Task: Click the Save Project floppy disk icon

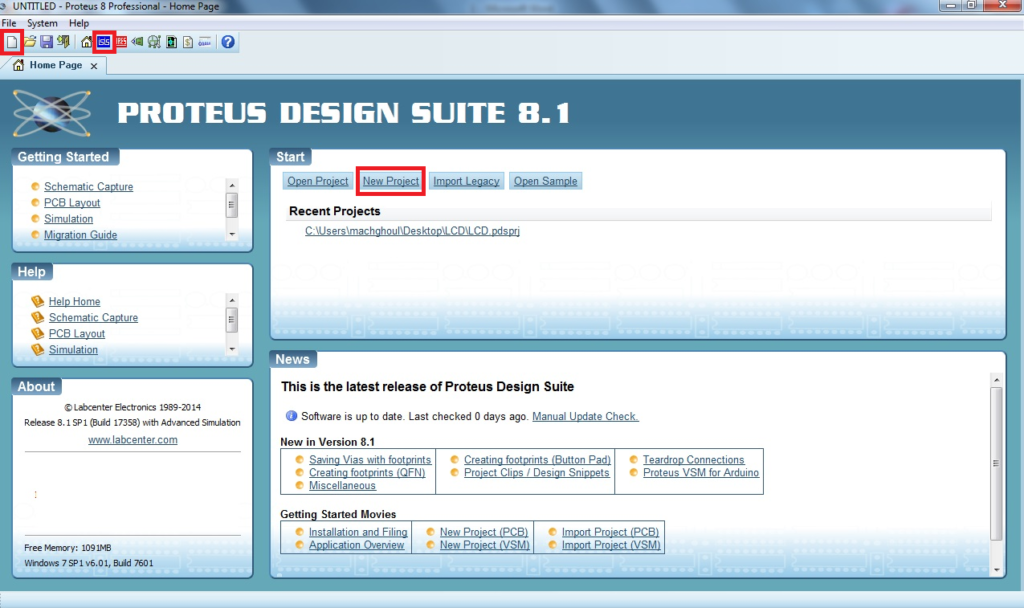Action: [x=46, y=42]
